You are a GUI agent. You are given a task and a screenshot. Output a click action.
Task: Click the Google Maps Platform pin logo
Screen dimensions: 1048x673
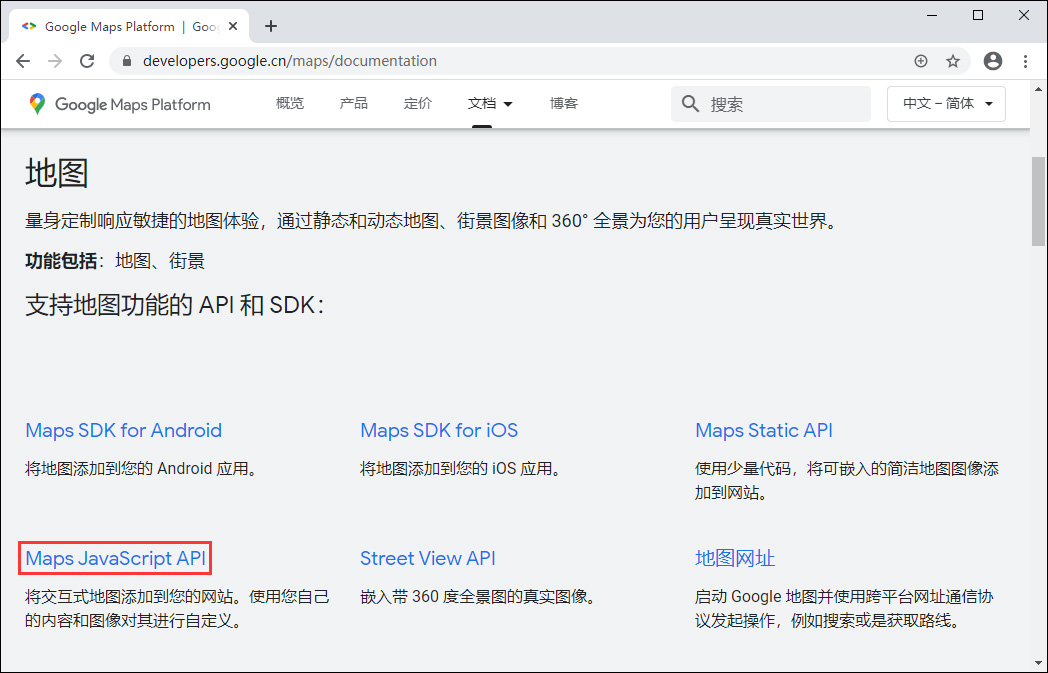click(37, 103)
